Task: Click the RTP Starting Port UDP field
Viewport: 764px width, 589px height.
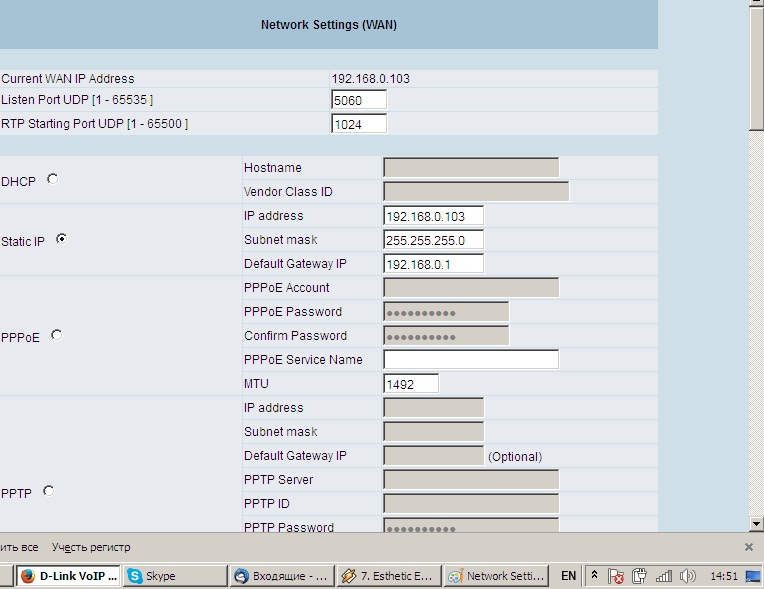Action: pyautogui.click(x=359, y=124)
